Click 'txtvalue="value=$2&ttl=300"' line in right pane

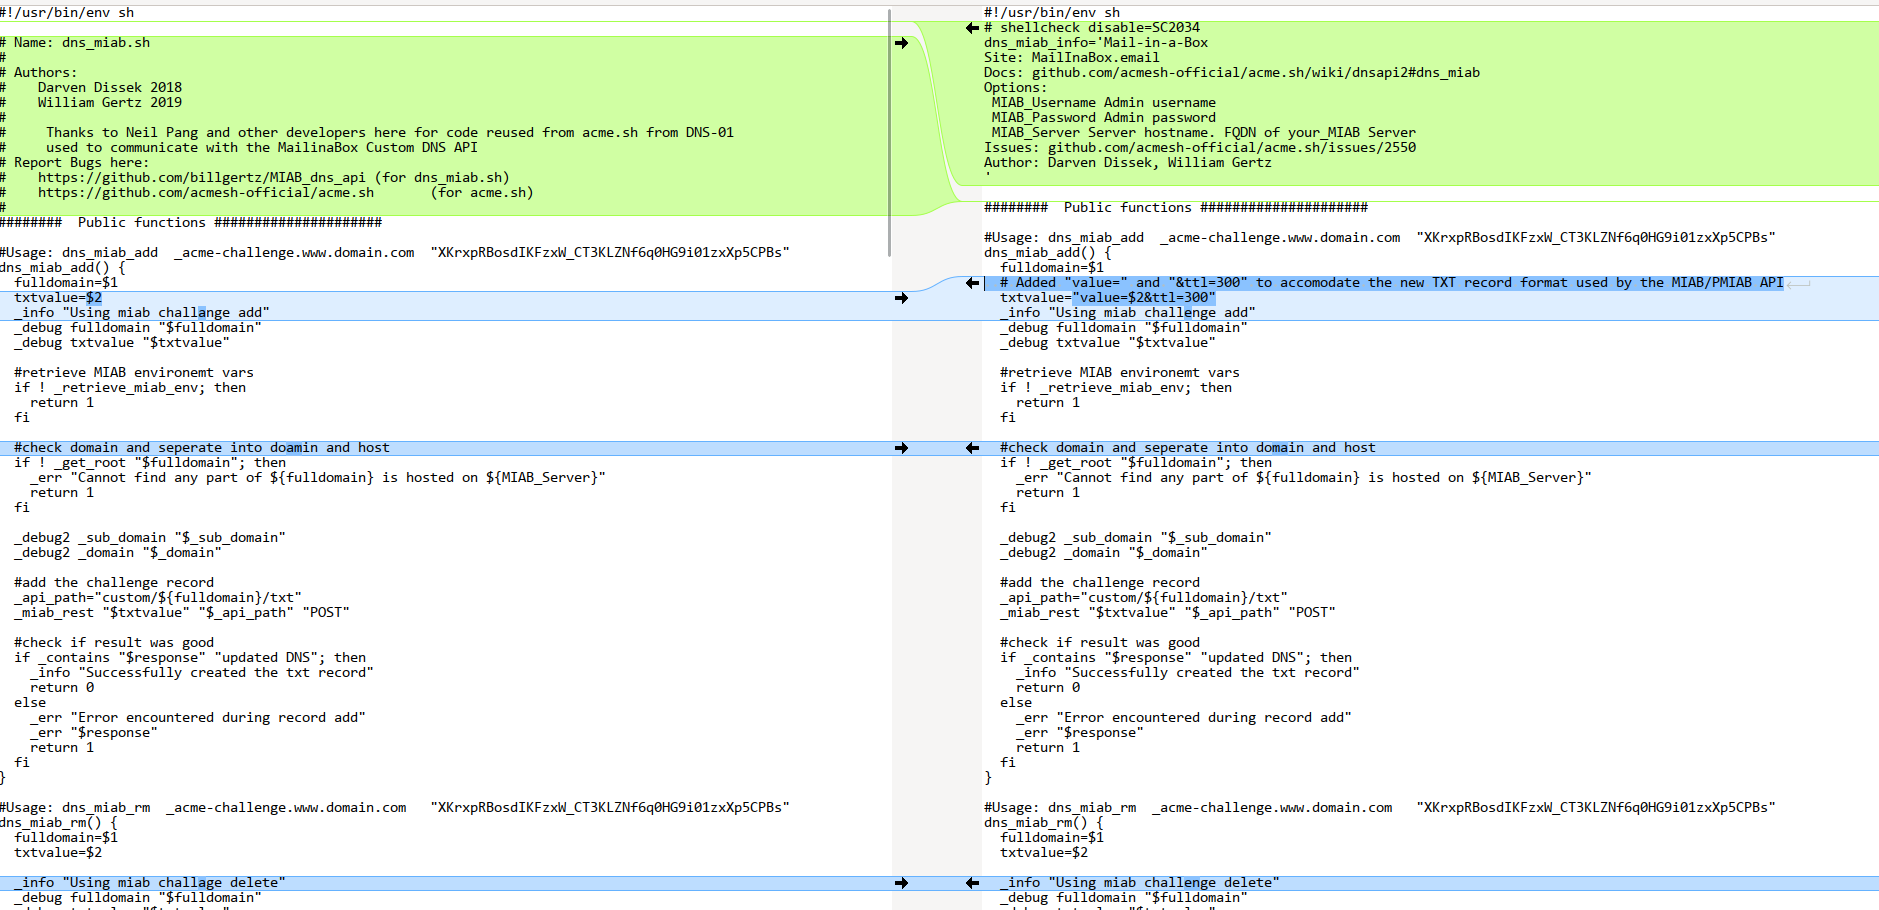click(1108, 298)
